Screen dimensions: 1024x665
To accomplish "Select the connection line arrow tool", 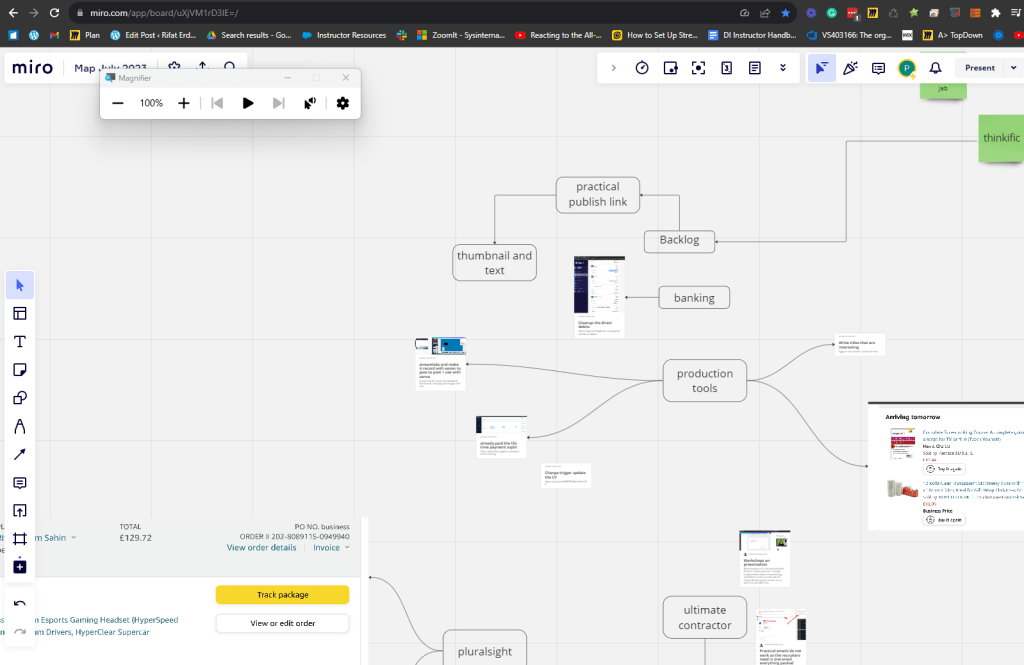I will (x=20, y=455).
